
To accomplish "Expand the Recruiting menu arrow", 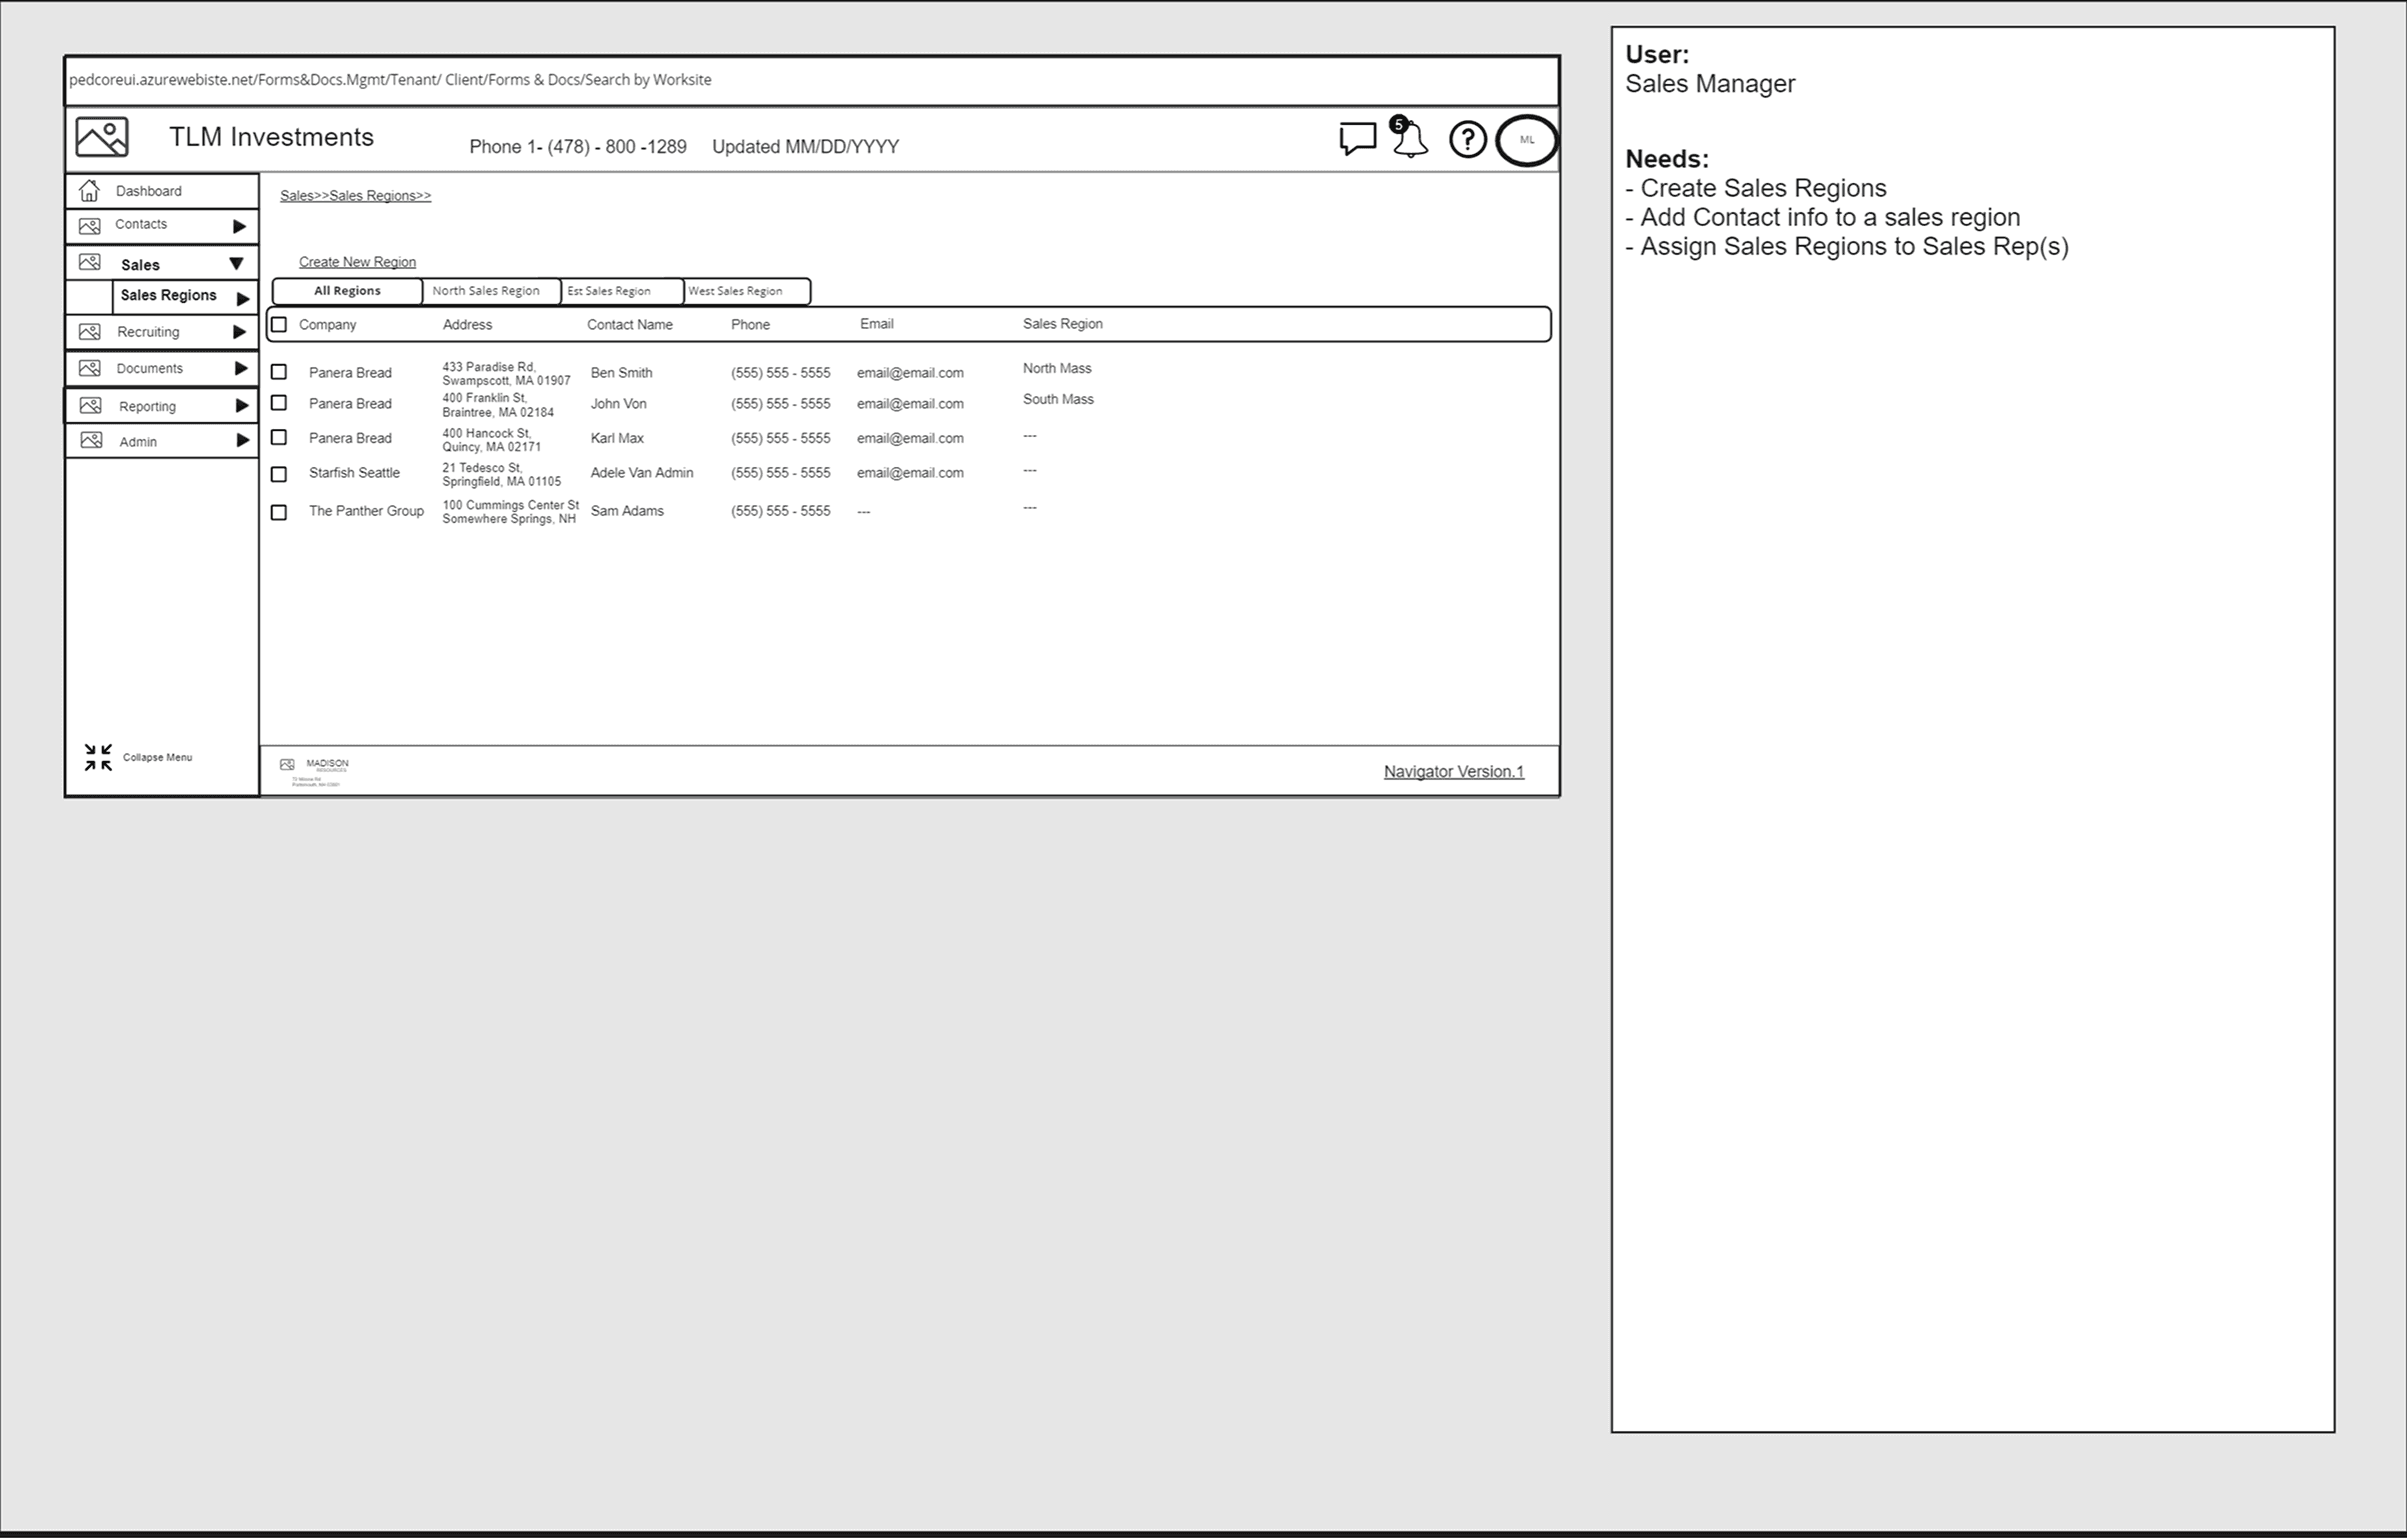I will point(239,332).
